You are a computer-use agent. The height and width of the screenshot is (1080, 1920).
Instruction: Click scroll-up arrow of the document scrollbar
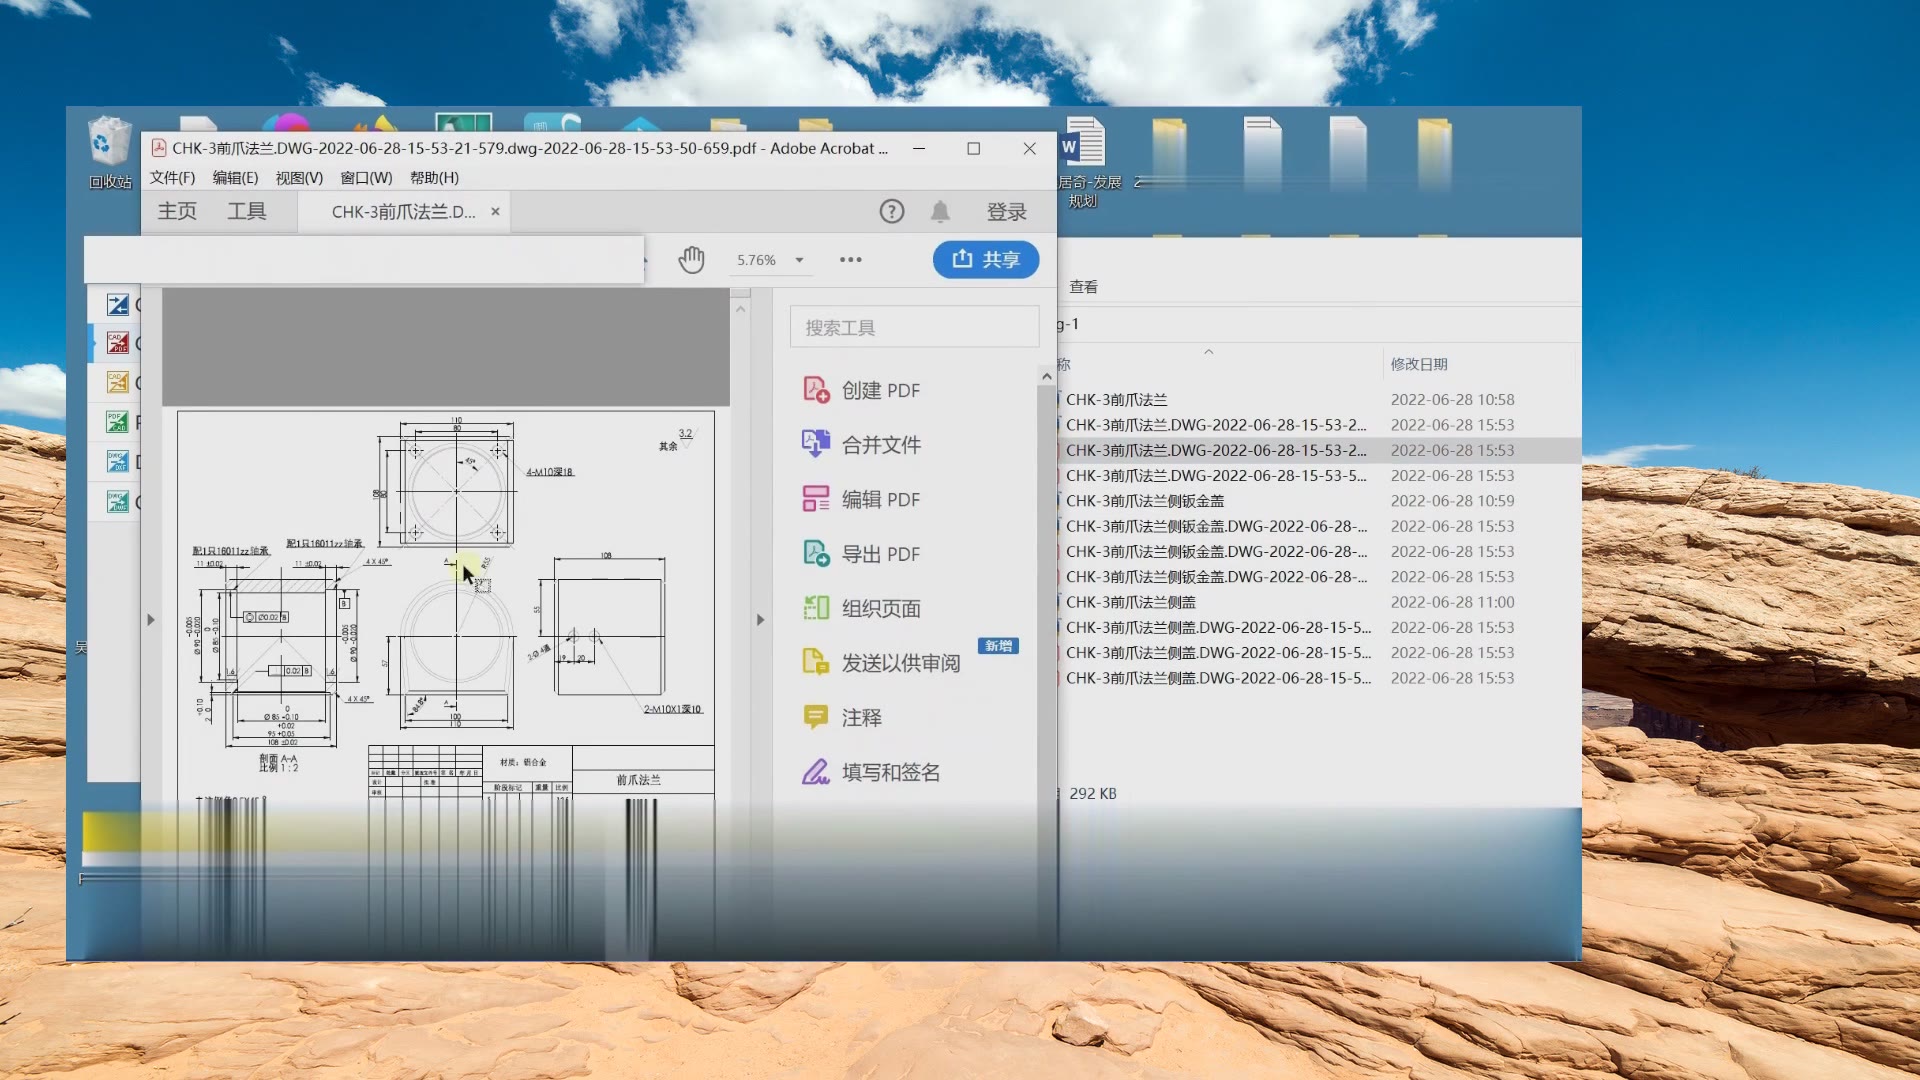tap(740, 309)
